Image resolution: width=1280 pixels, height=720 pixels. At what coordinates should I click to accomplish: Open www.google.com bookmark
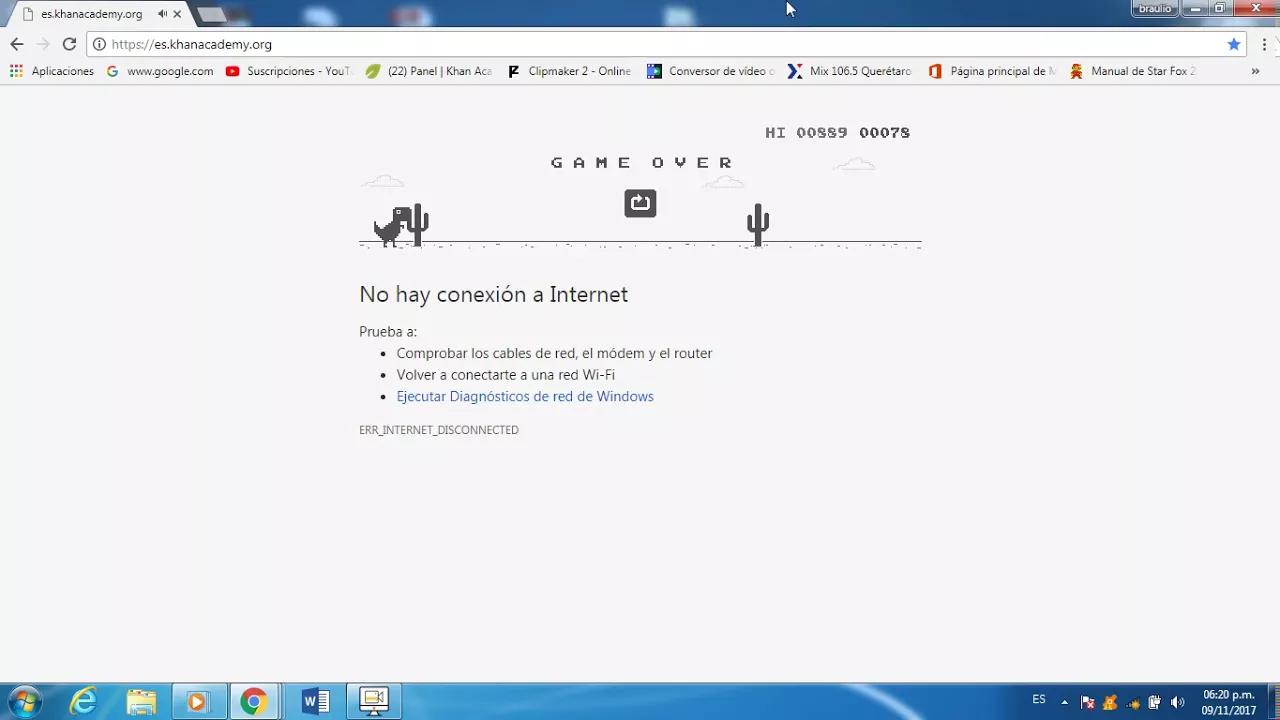pos(160,71)
